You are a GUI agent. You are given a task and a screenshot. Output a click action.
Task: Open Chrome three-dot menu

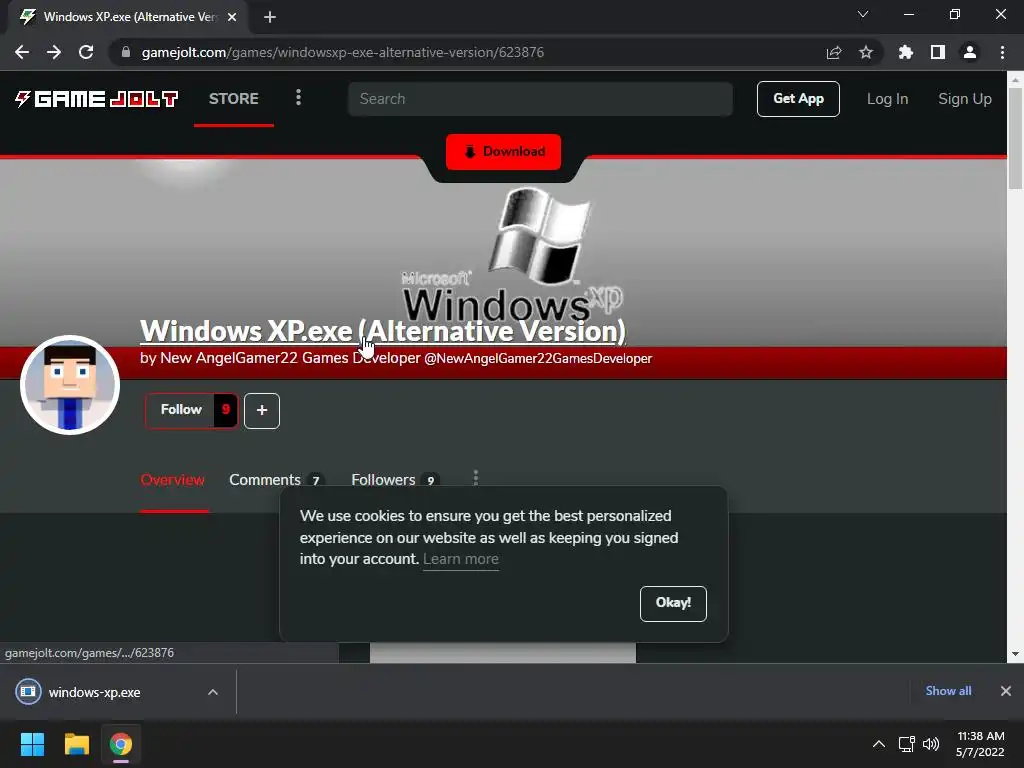(x=1002, y=52)
